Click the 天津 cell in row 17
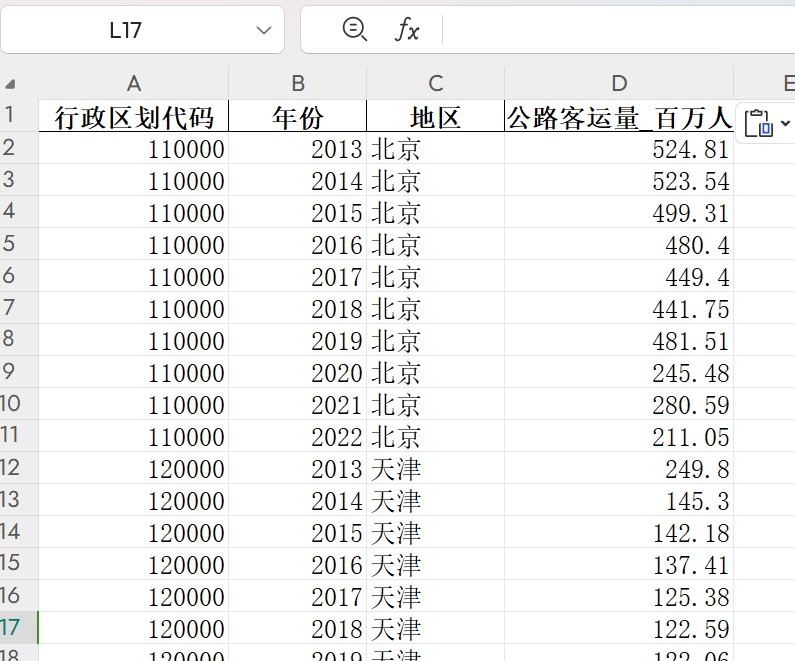This screenshot has height=661, width=795. [x=436, y=628]
